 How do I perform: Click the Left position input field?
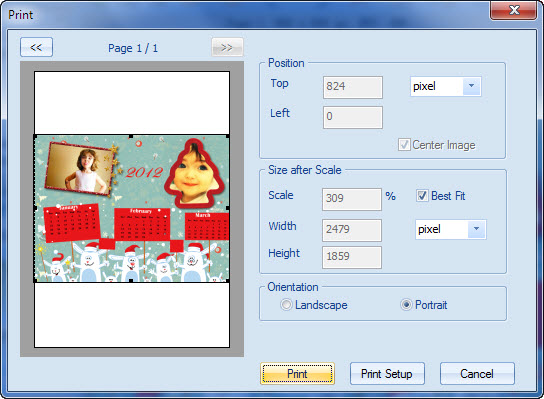353,117
